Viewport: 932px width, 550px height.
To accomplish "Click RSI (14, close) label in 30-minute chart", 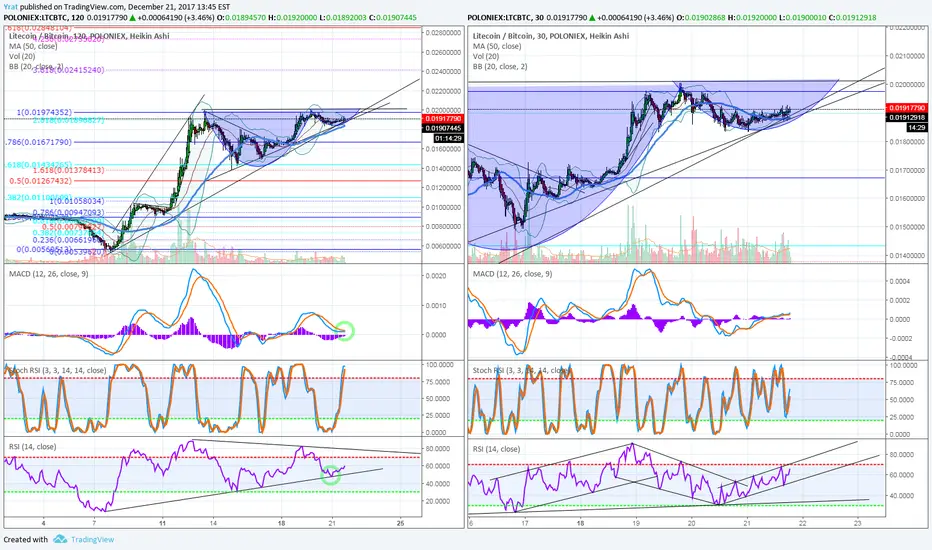I will coord(496,449).
